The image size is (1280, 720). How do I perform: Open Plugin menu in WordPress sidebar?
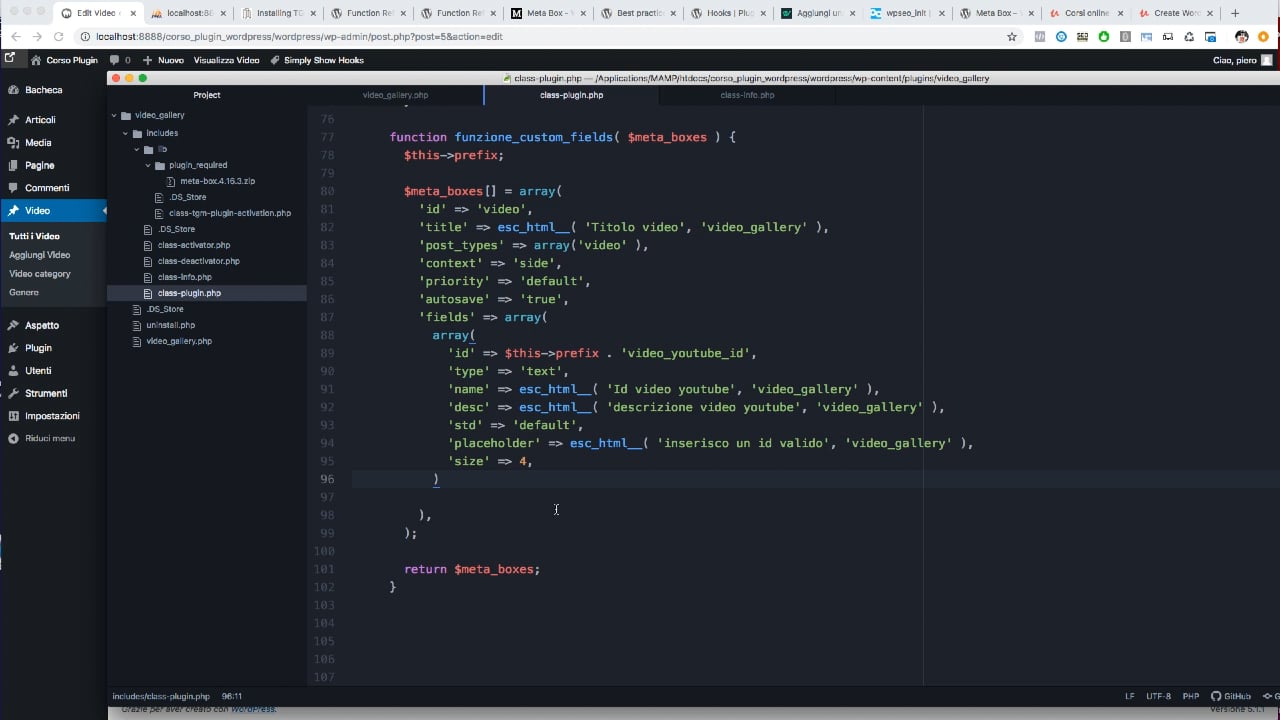click(38, 348)
